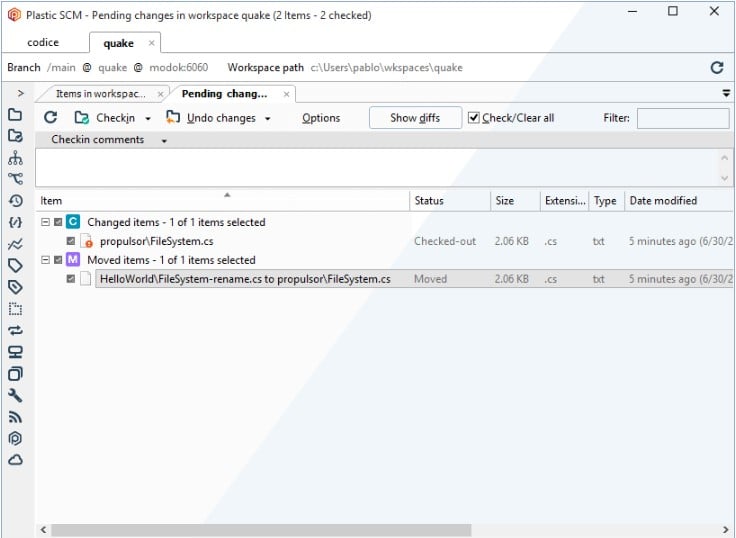Open the labels tag icon
The height and width of the screenshot is (538, 736).
(15, 265)
